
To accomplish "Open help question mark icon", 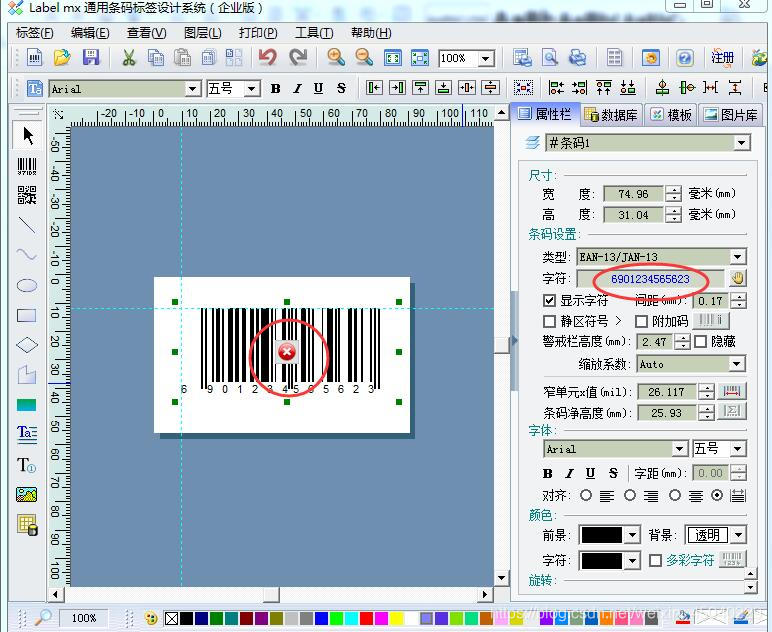I will [684, 58].
